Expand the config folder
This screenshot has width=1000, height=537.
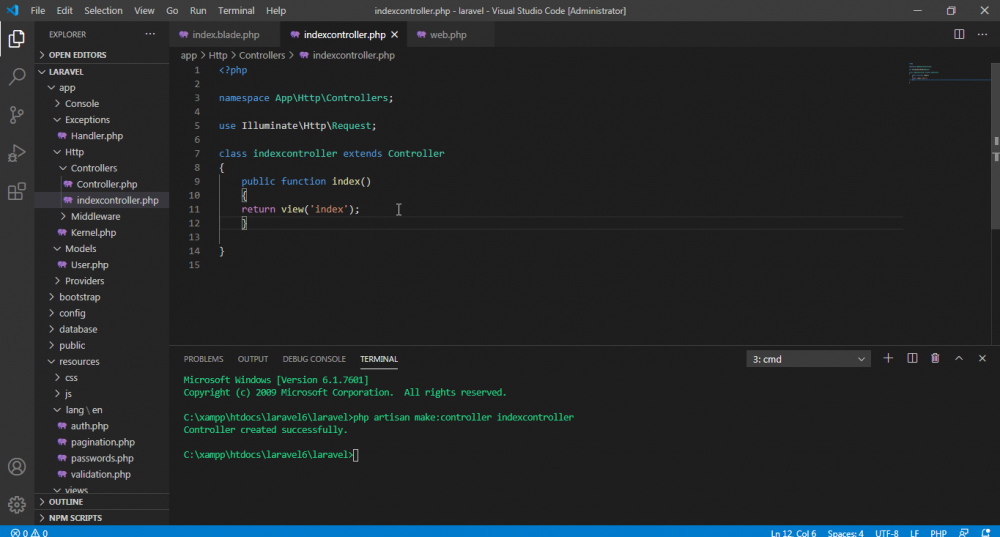point(102,313)
